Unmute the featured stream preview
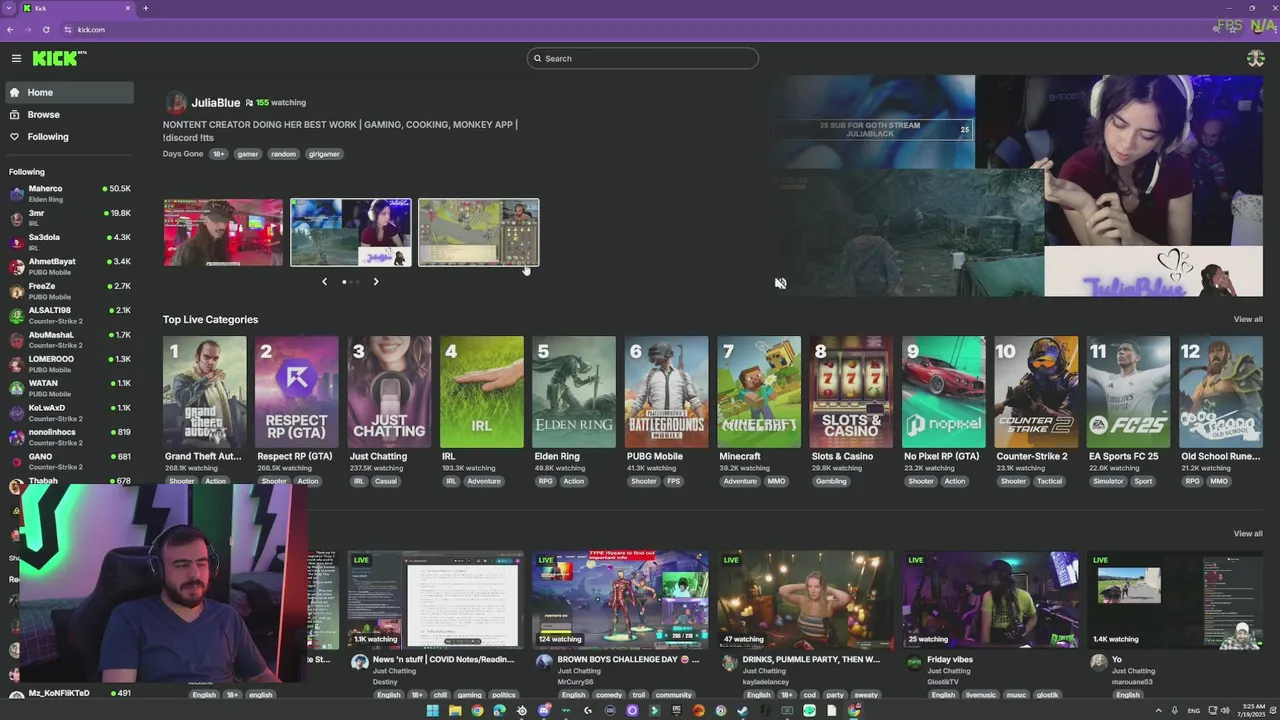Image resolution: width=1280 pixels, height=720 pixels. 780,283
